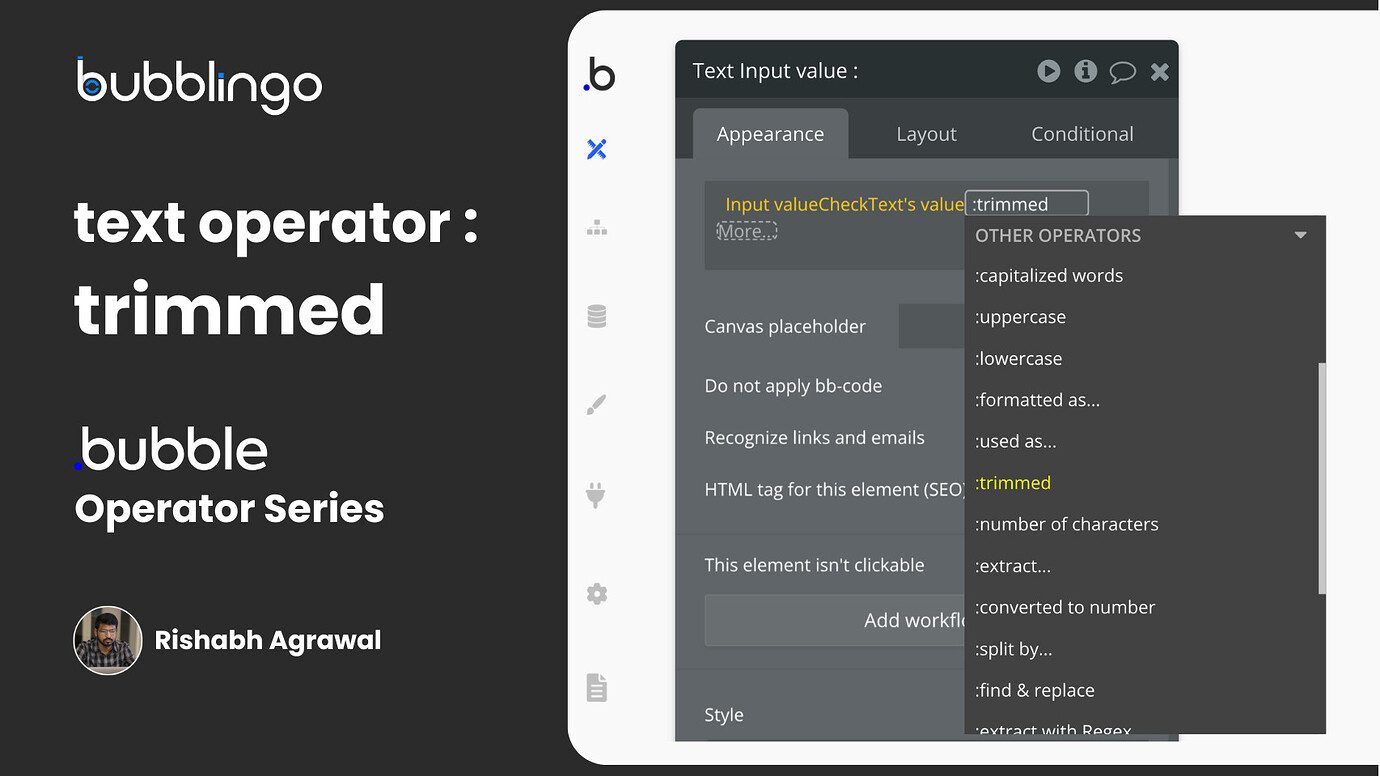
Task: Switch to the Layout tab
Action: click(x=926, y=132)
